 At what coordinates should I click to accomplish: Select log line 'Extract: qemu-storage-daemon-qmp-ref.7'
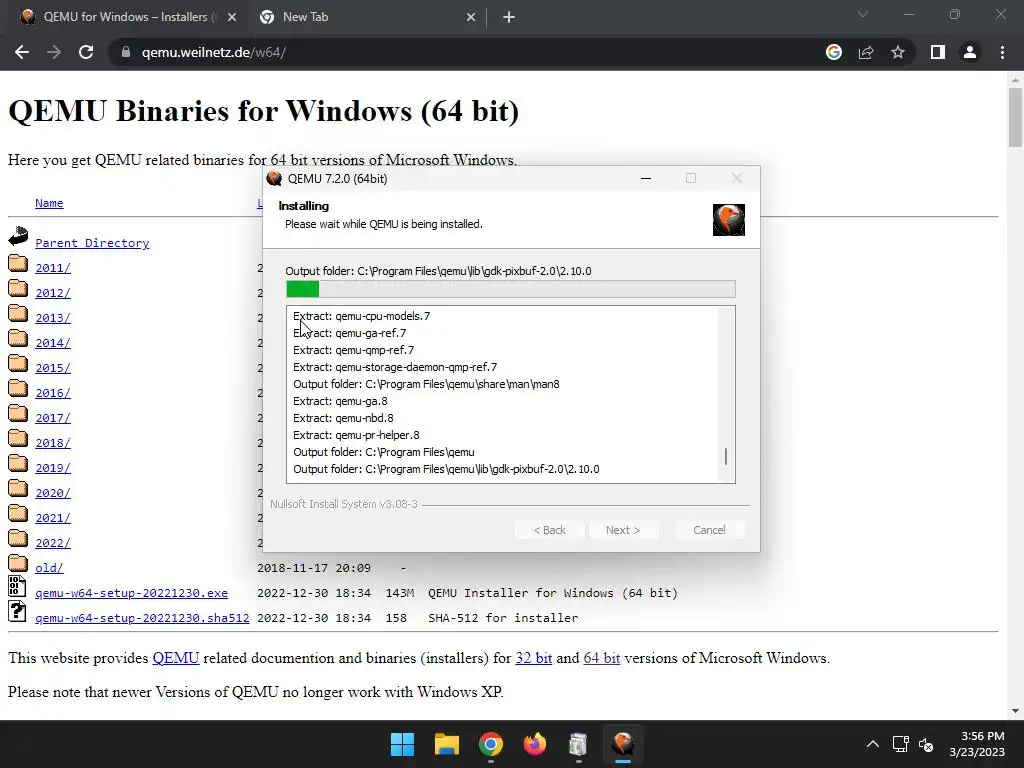point(394,367)
